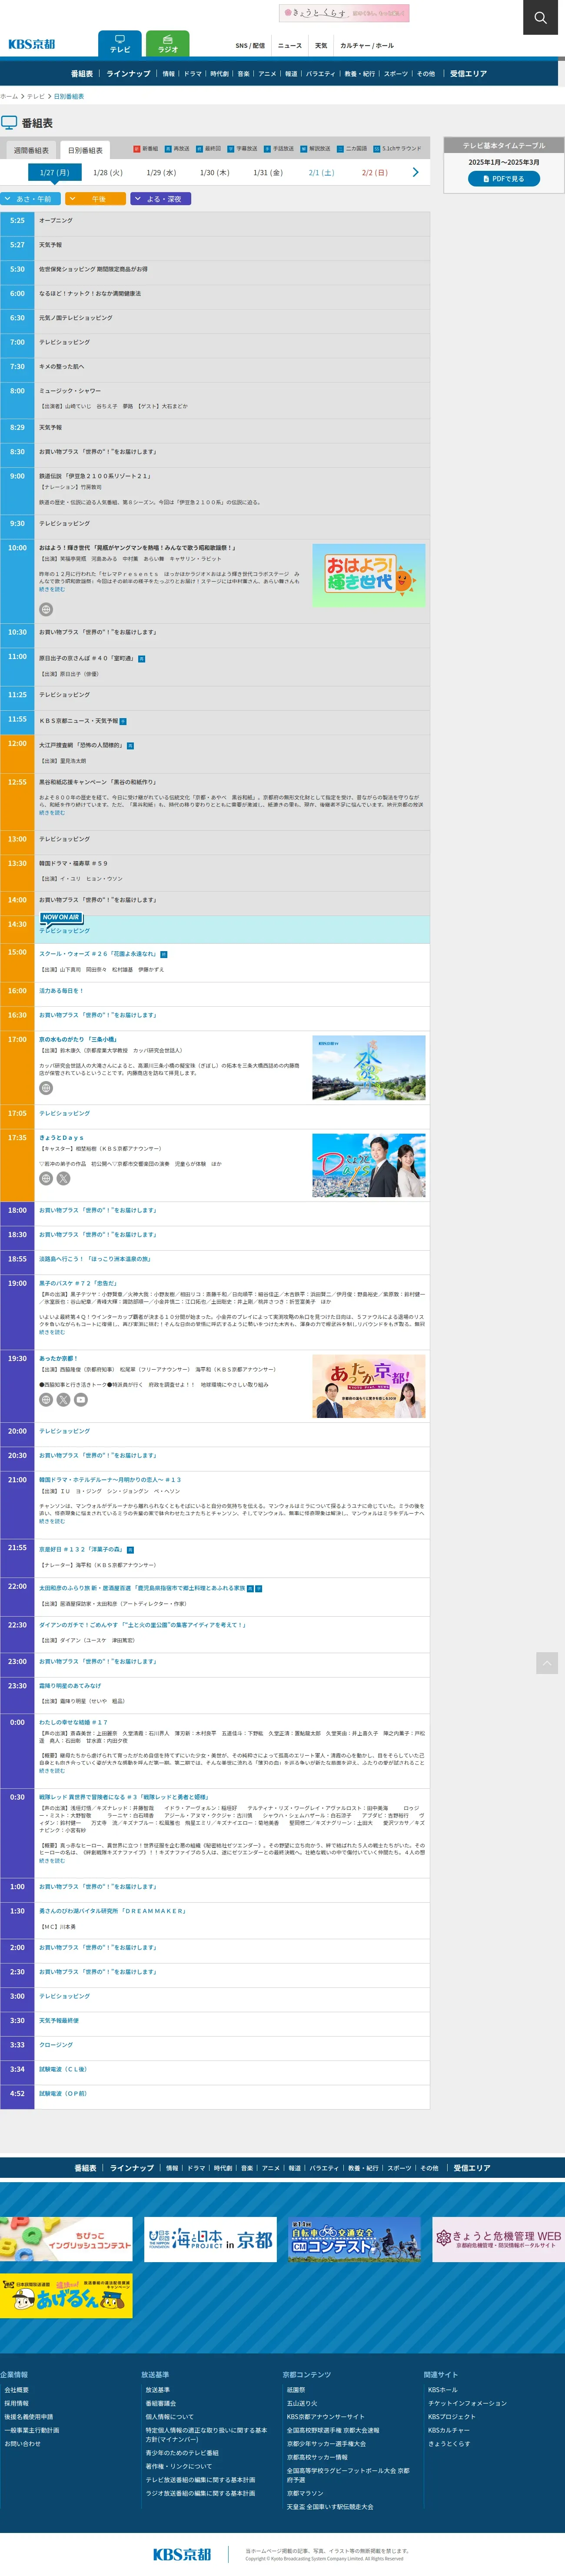Click the きょうとDays presenters thumbnail
Screen dimensions: 565x2576
pyautogui.click(x=369, y=1165)
